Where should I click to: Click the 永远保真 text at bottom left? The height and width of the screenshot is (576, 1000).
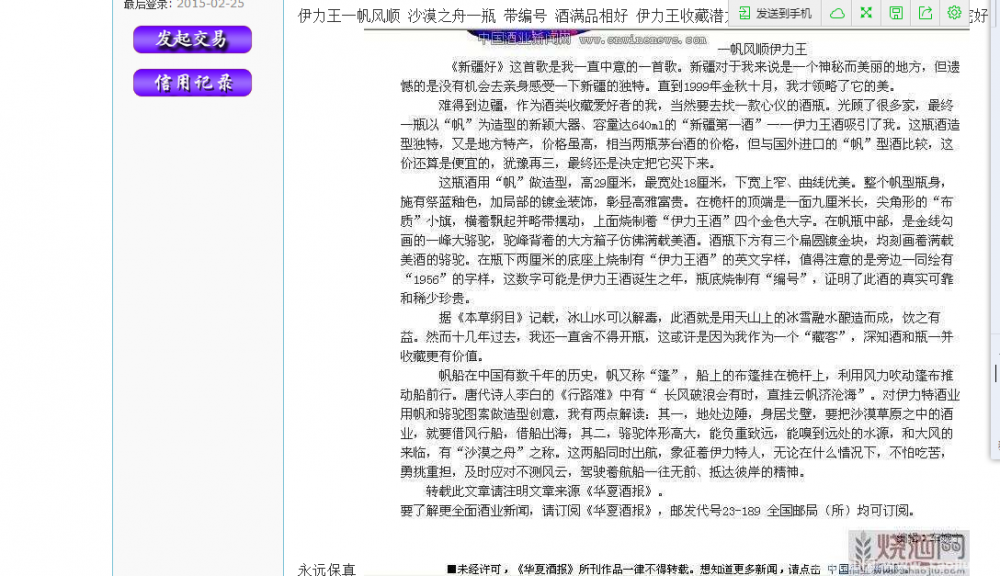click(327, 569)
